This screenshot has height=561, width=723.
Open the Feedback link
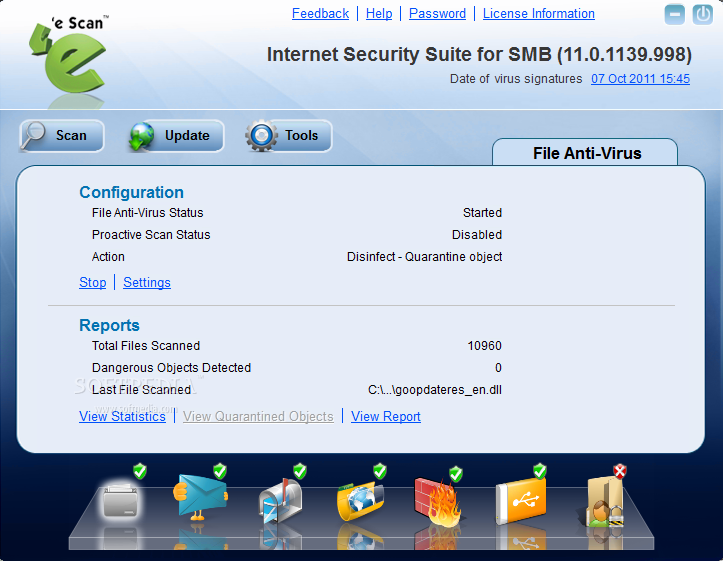pyautogui.click(x=320, y=14)
